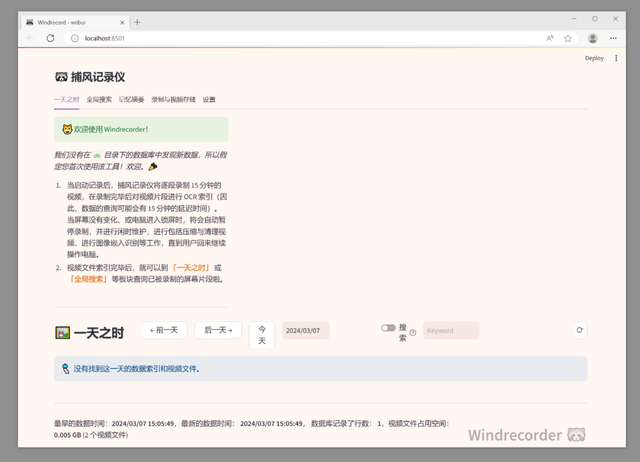Open a new browser tab with the plus icon

coord(137,22)
